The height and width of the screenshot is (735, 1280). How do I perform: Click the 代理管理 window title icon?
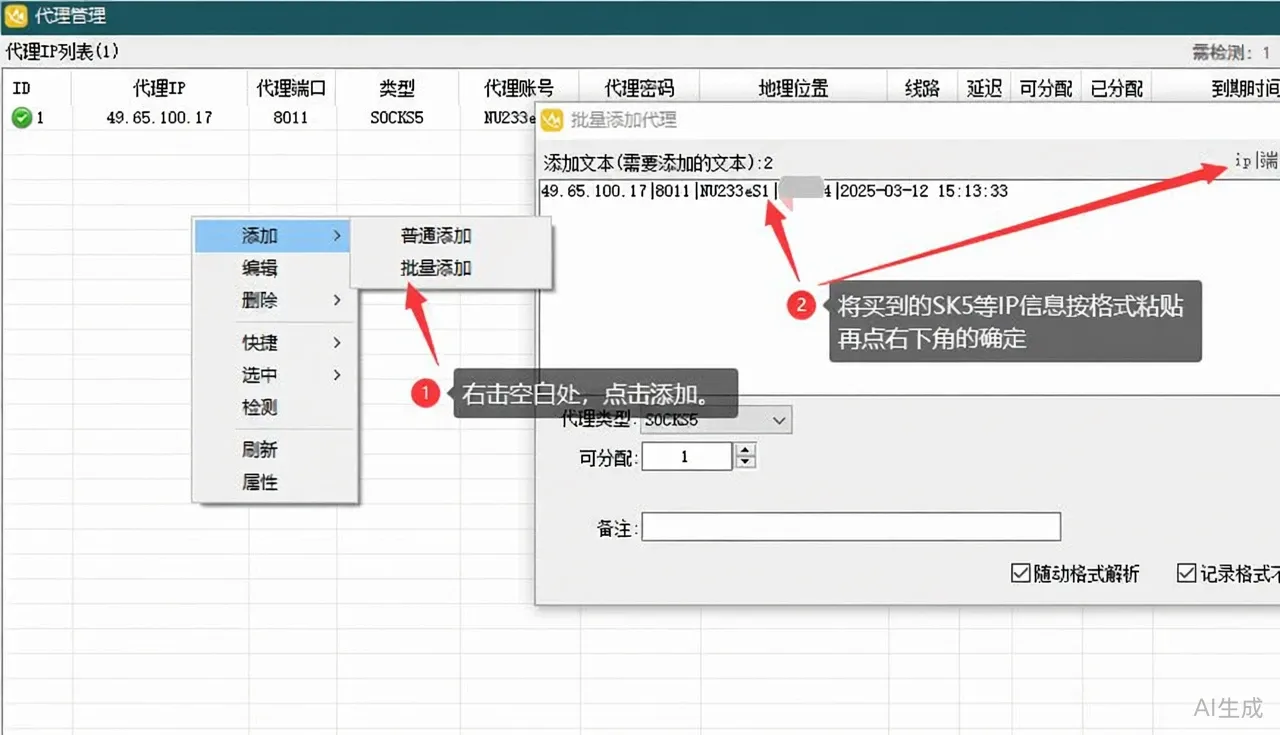point(17,16)
